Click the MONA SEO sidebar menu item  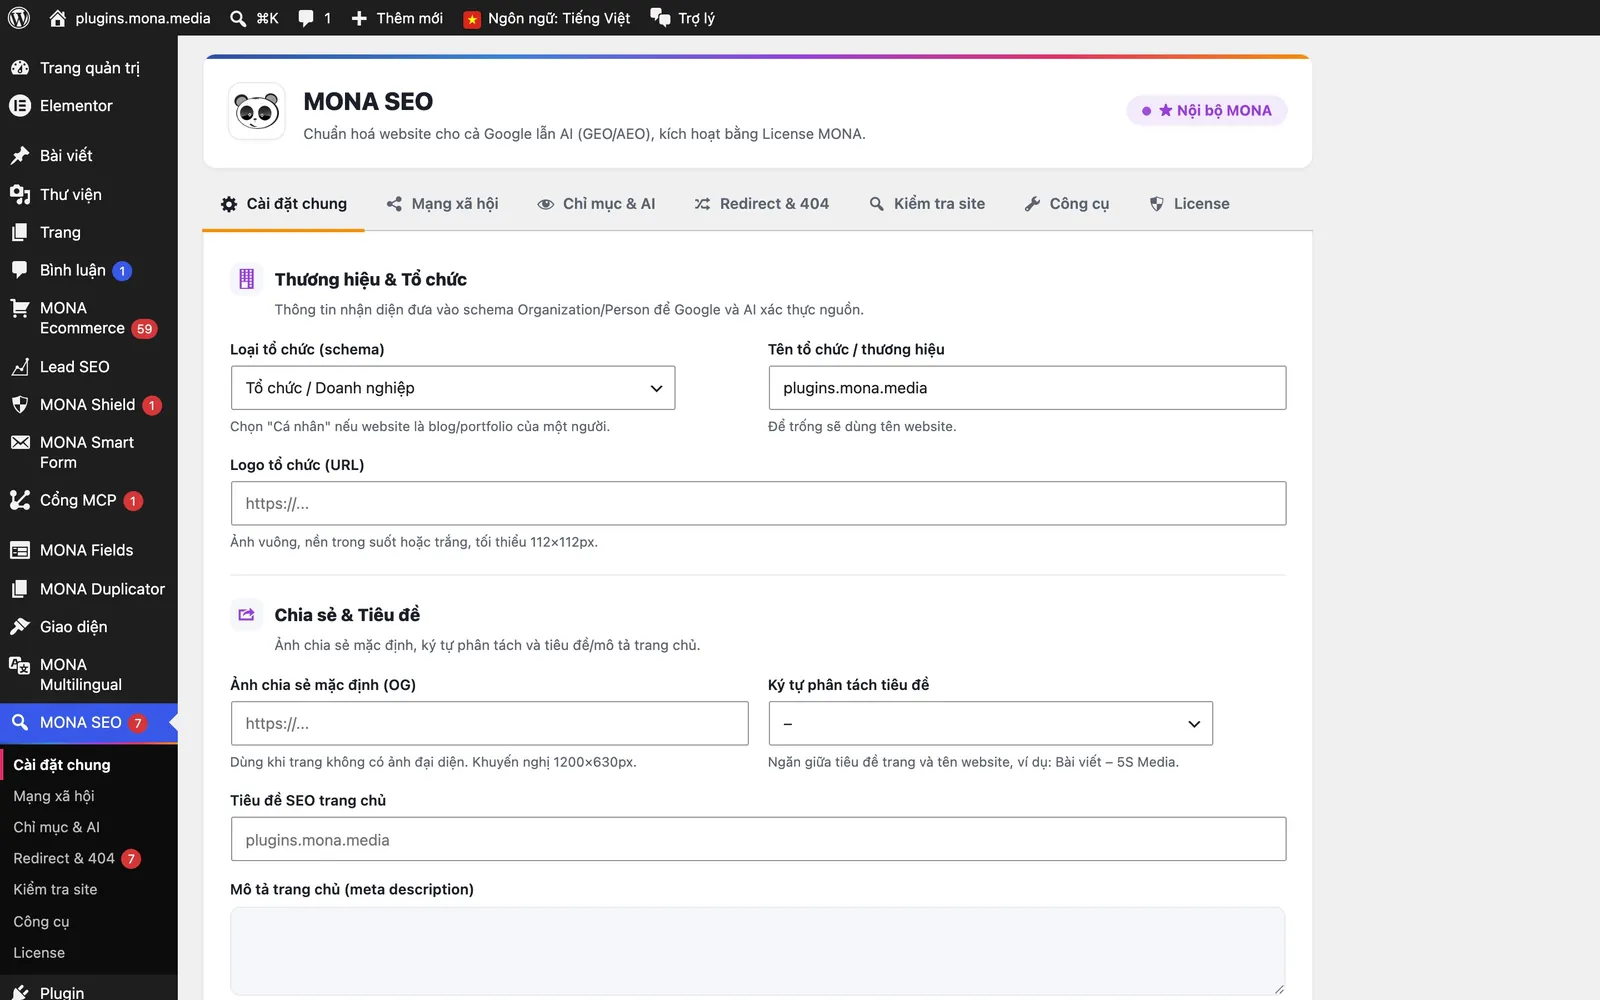tap(89, 723)
